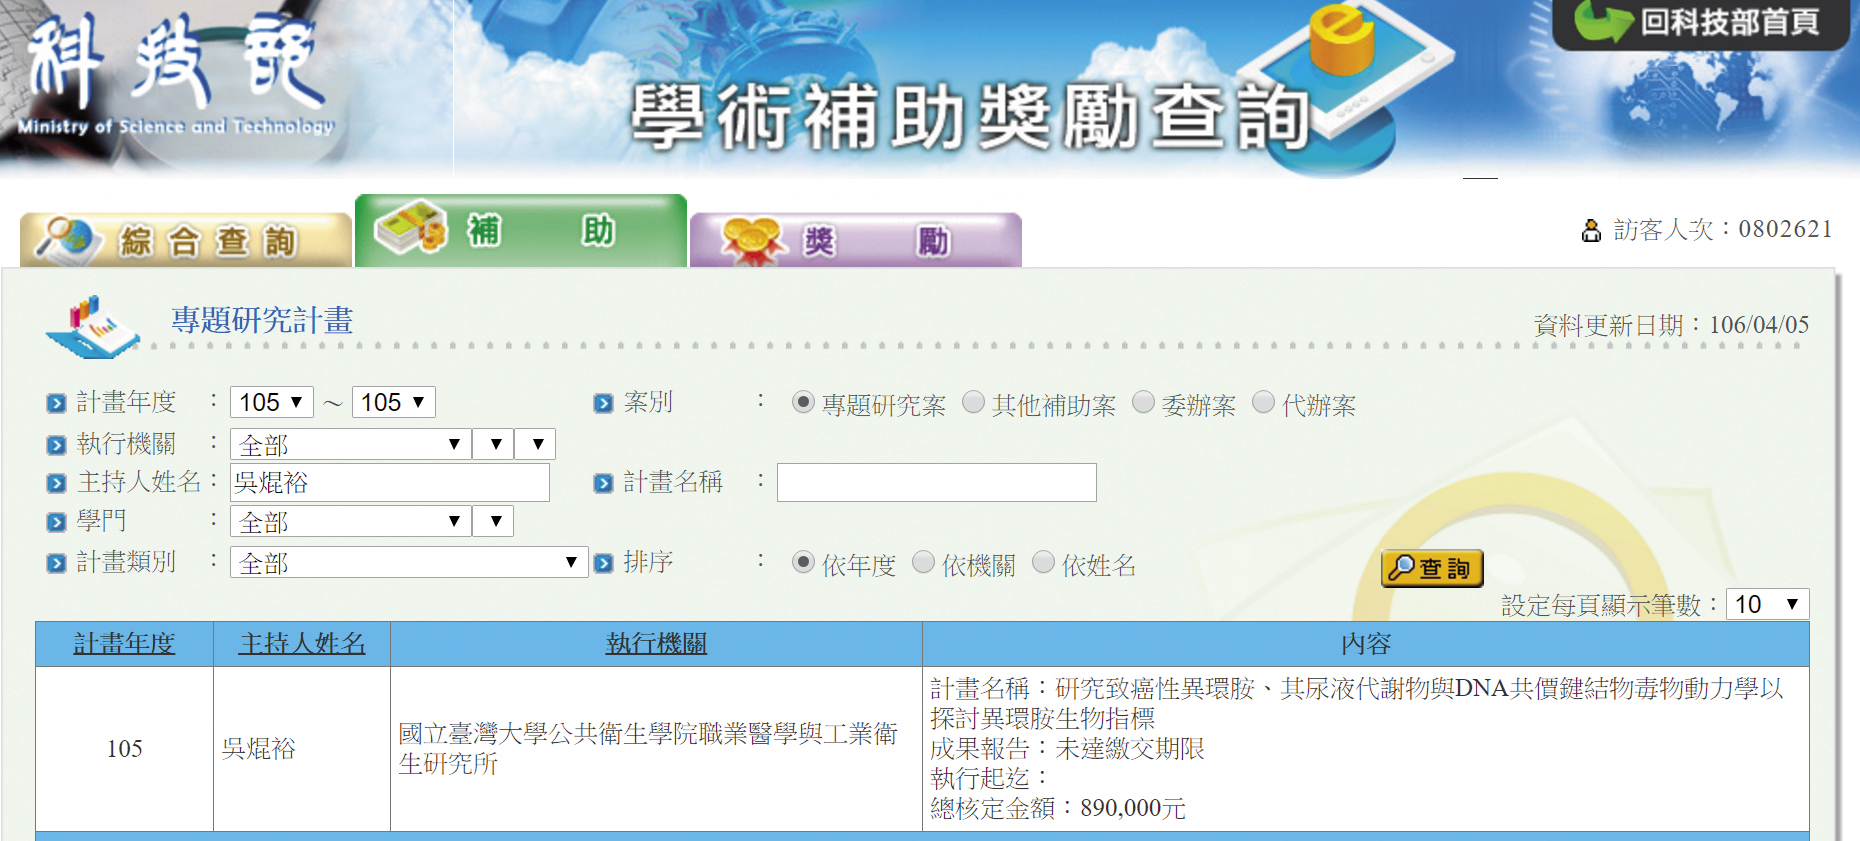Expand the 計畫類別 dropdown
This screenshot has width=1860, height=841.
click(x=409, y=562)
